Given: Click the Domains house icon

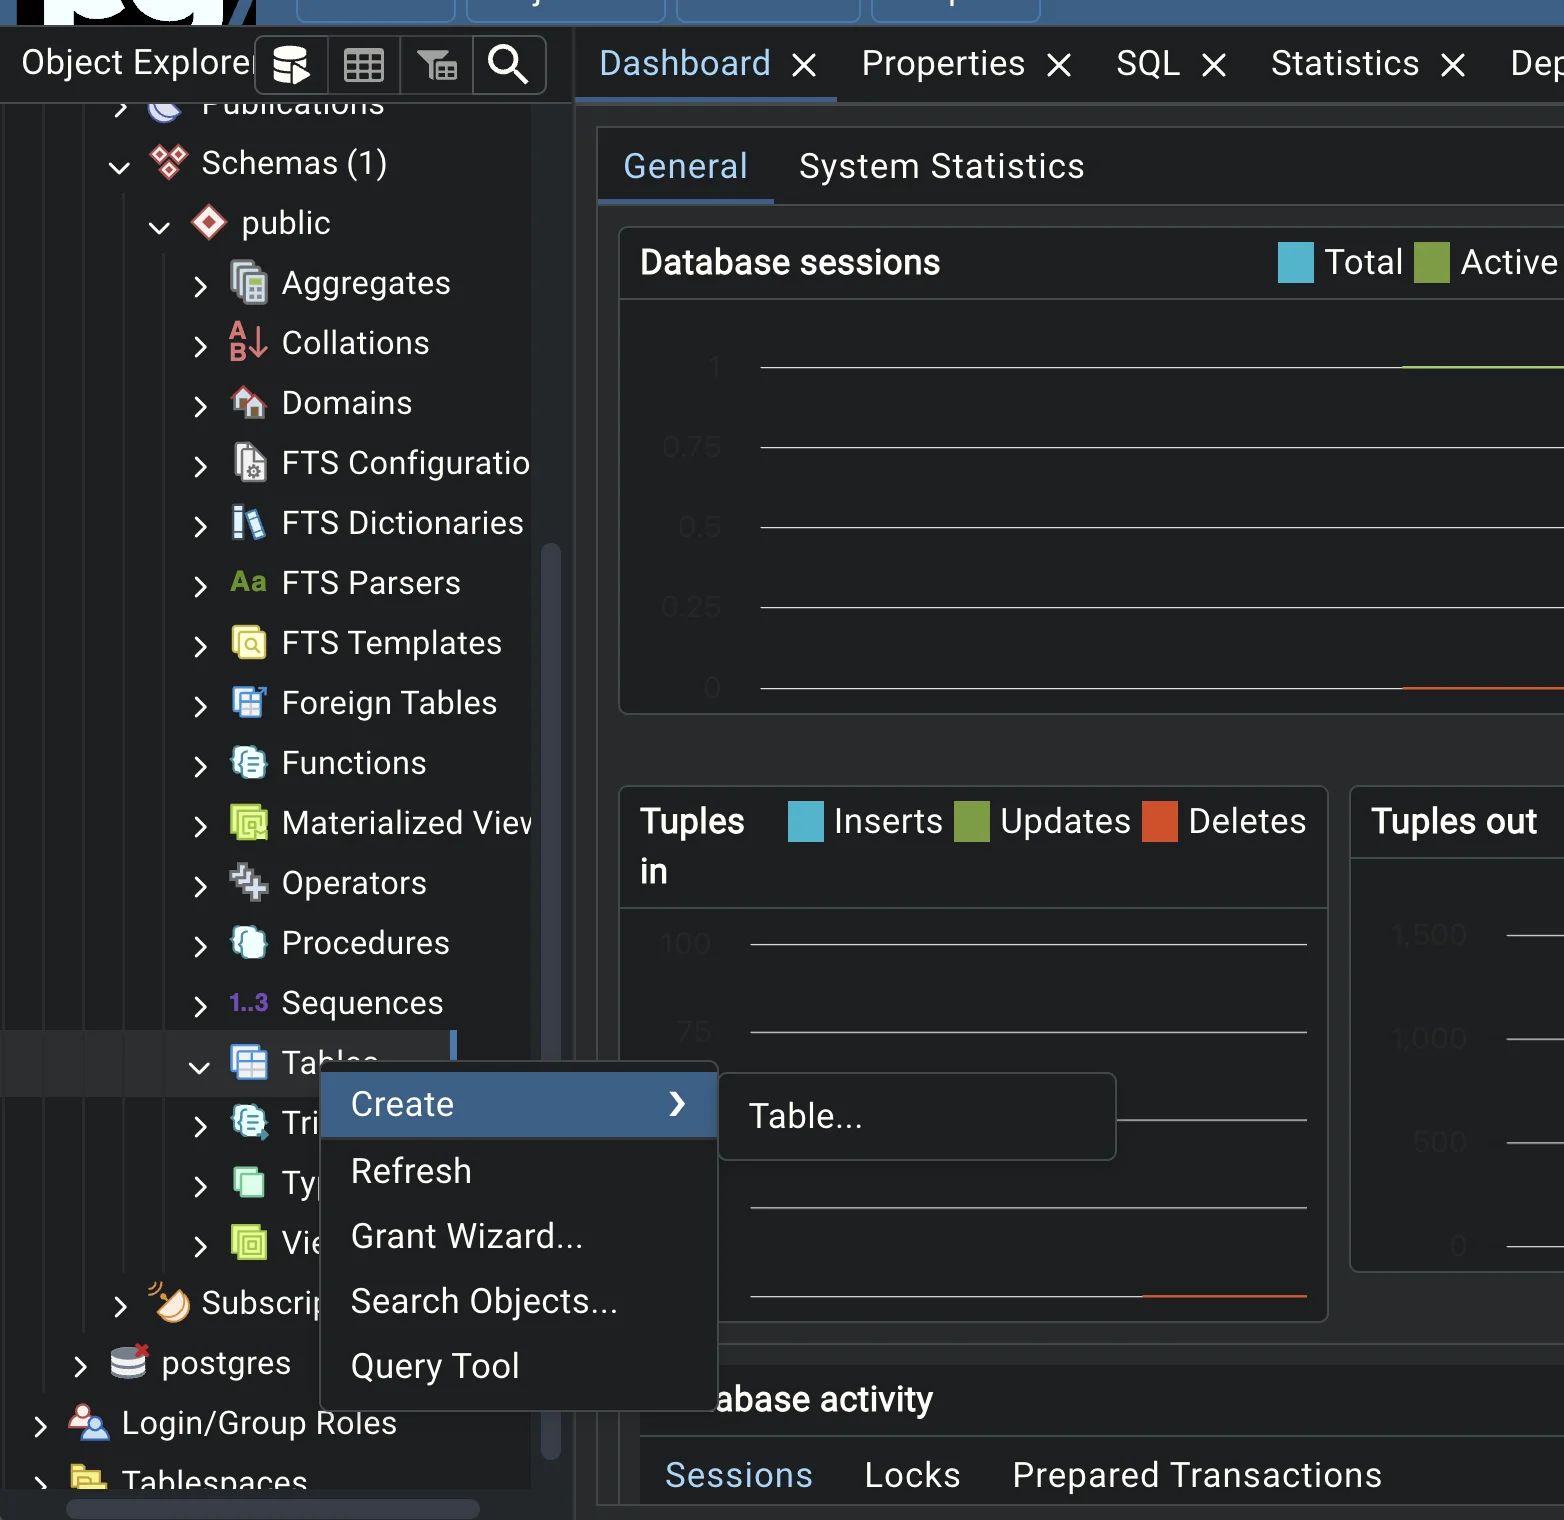Looking at the screenshot, I should [249, 402].
